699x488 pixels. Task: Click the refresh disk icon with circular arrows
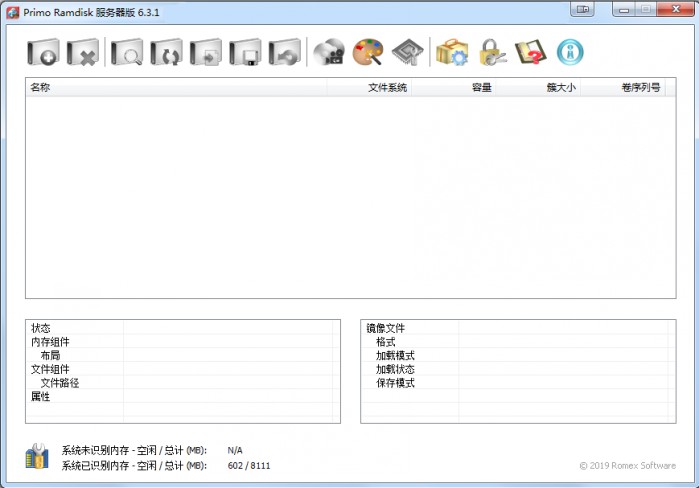pyautogui.click(x=166, y=52)
